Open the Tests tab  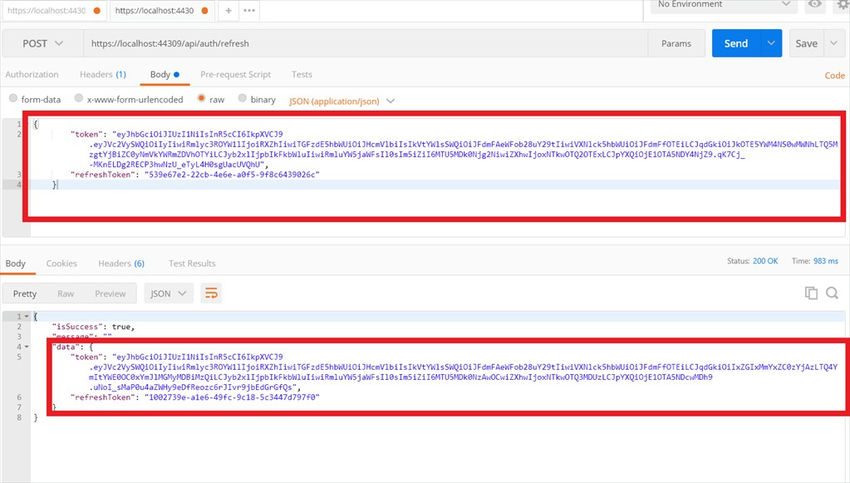click(301, 74)
